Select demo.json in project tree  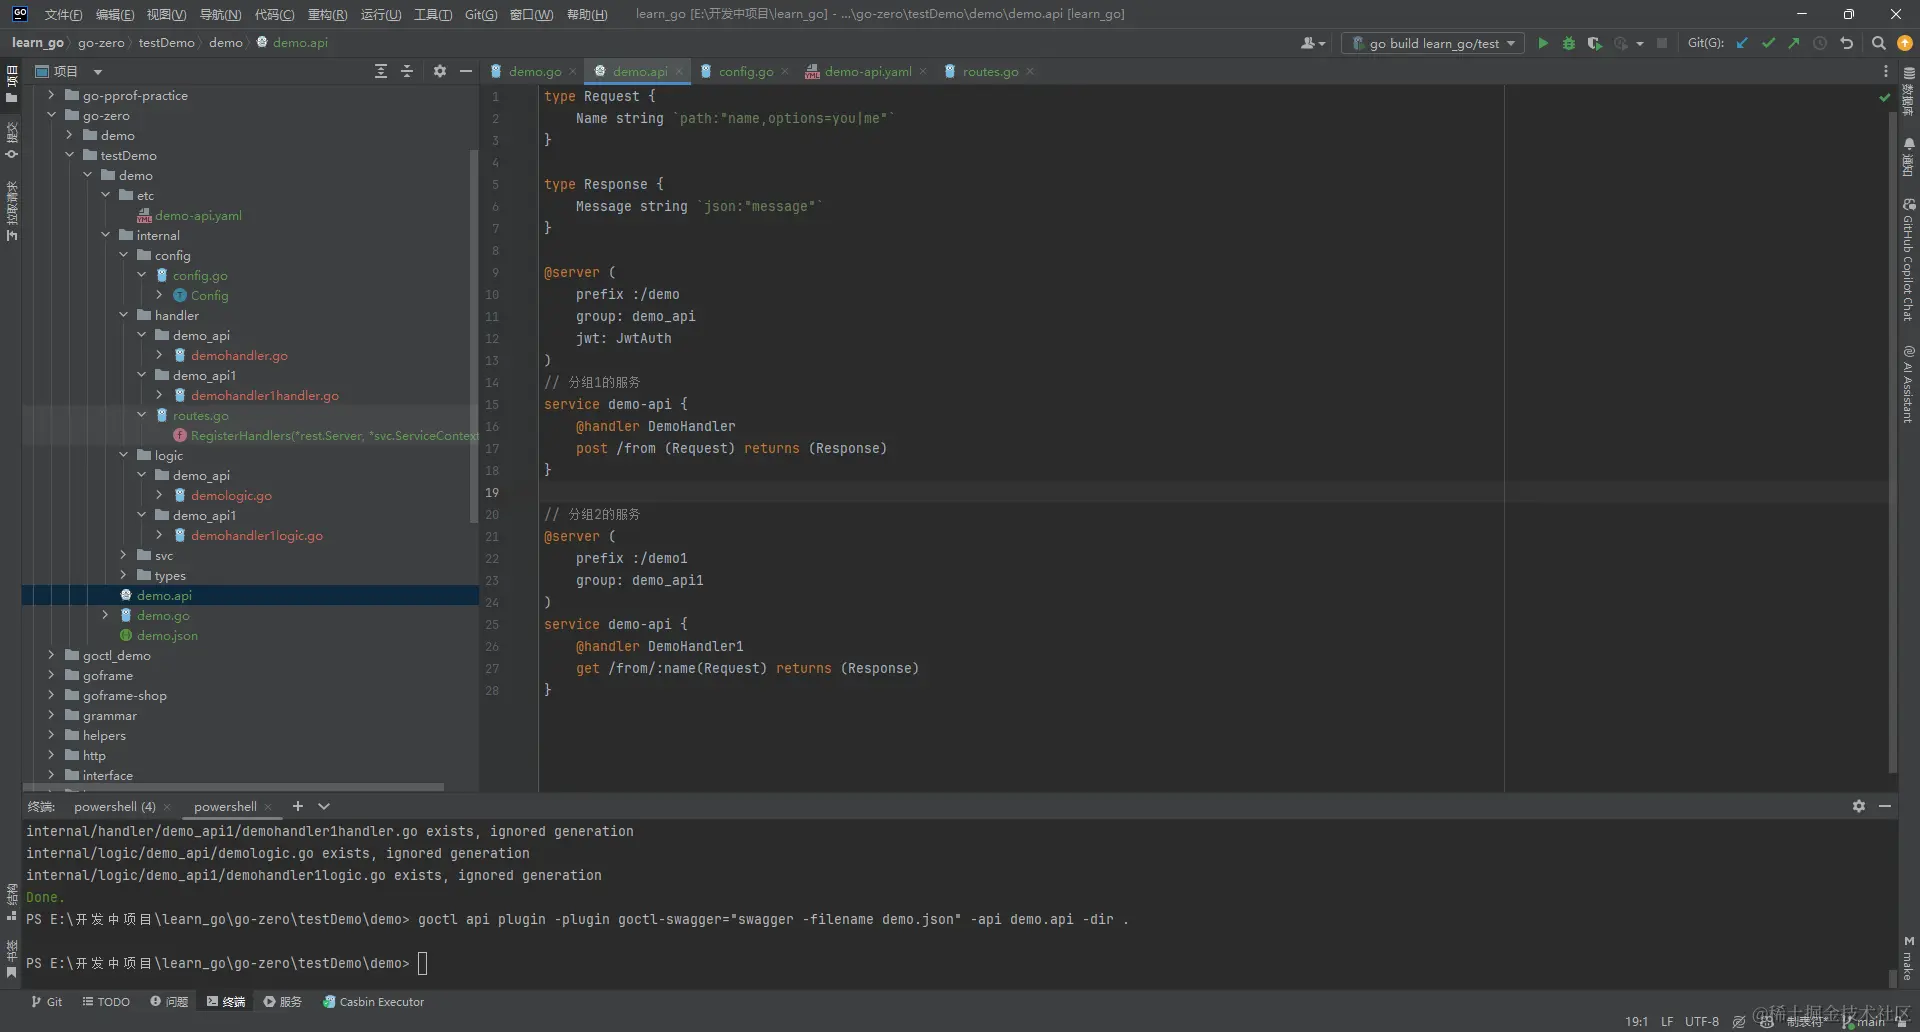[x=167, y=635]
